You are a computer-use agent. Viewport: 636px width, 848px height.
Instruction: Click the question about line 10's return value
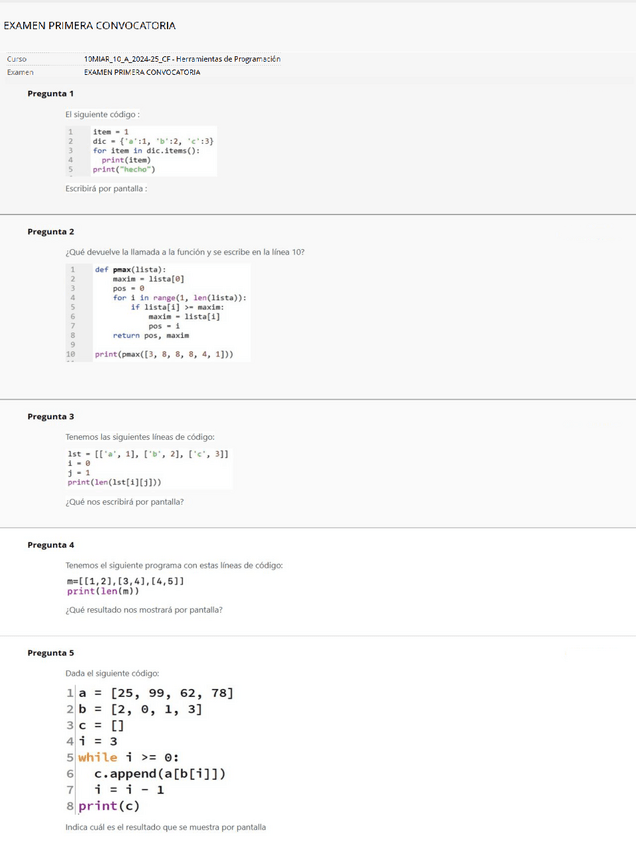tap(184, 252)
